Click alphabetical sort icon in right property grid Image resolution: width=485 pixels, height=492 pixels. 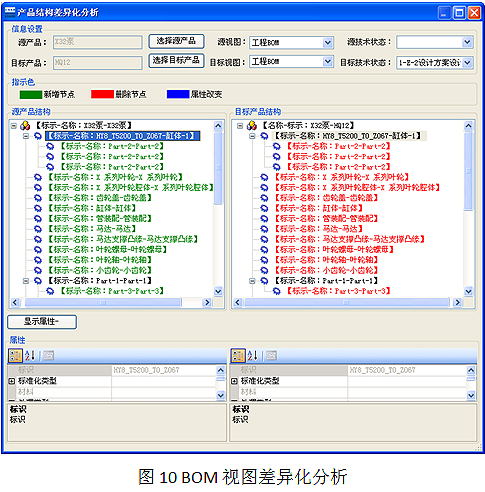coord(252,356)
